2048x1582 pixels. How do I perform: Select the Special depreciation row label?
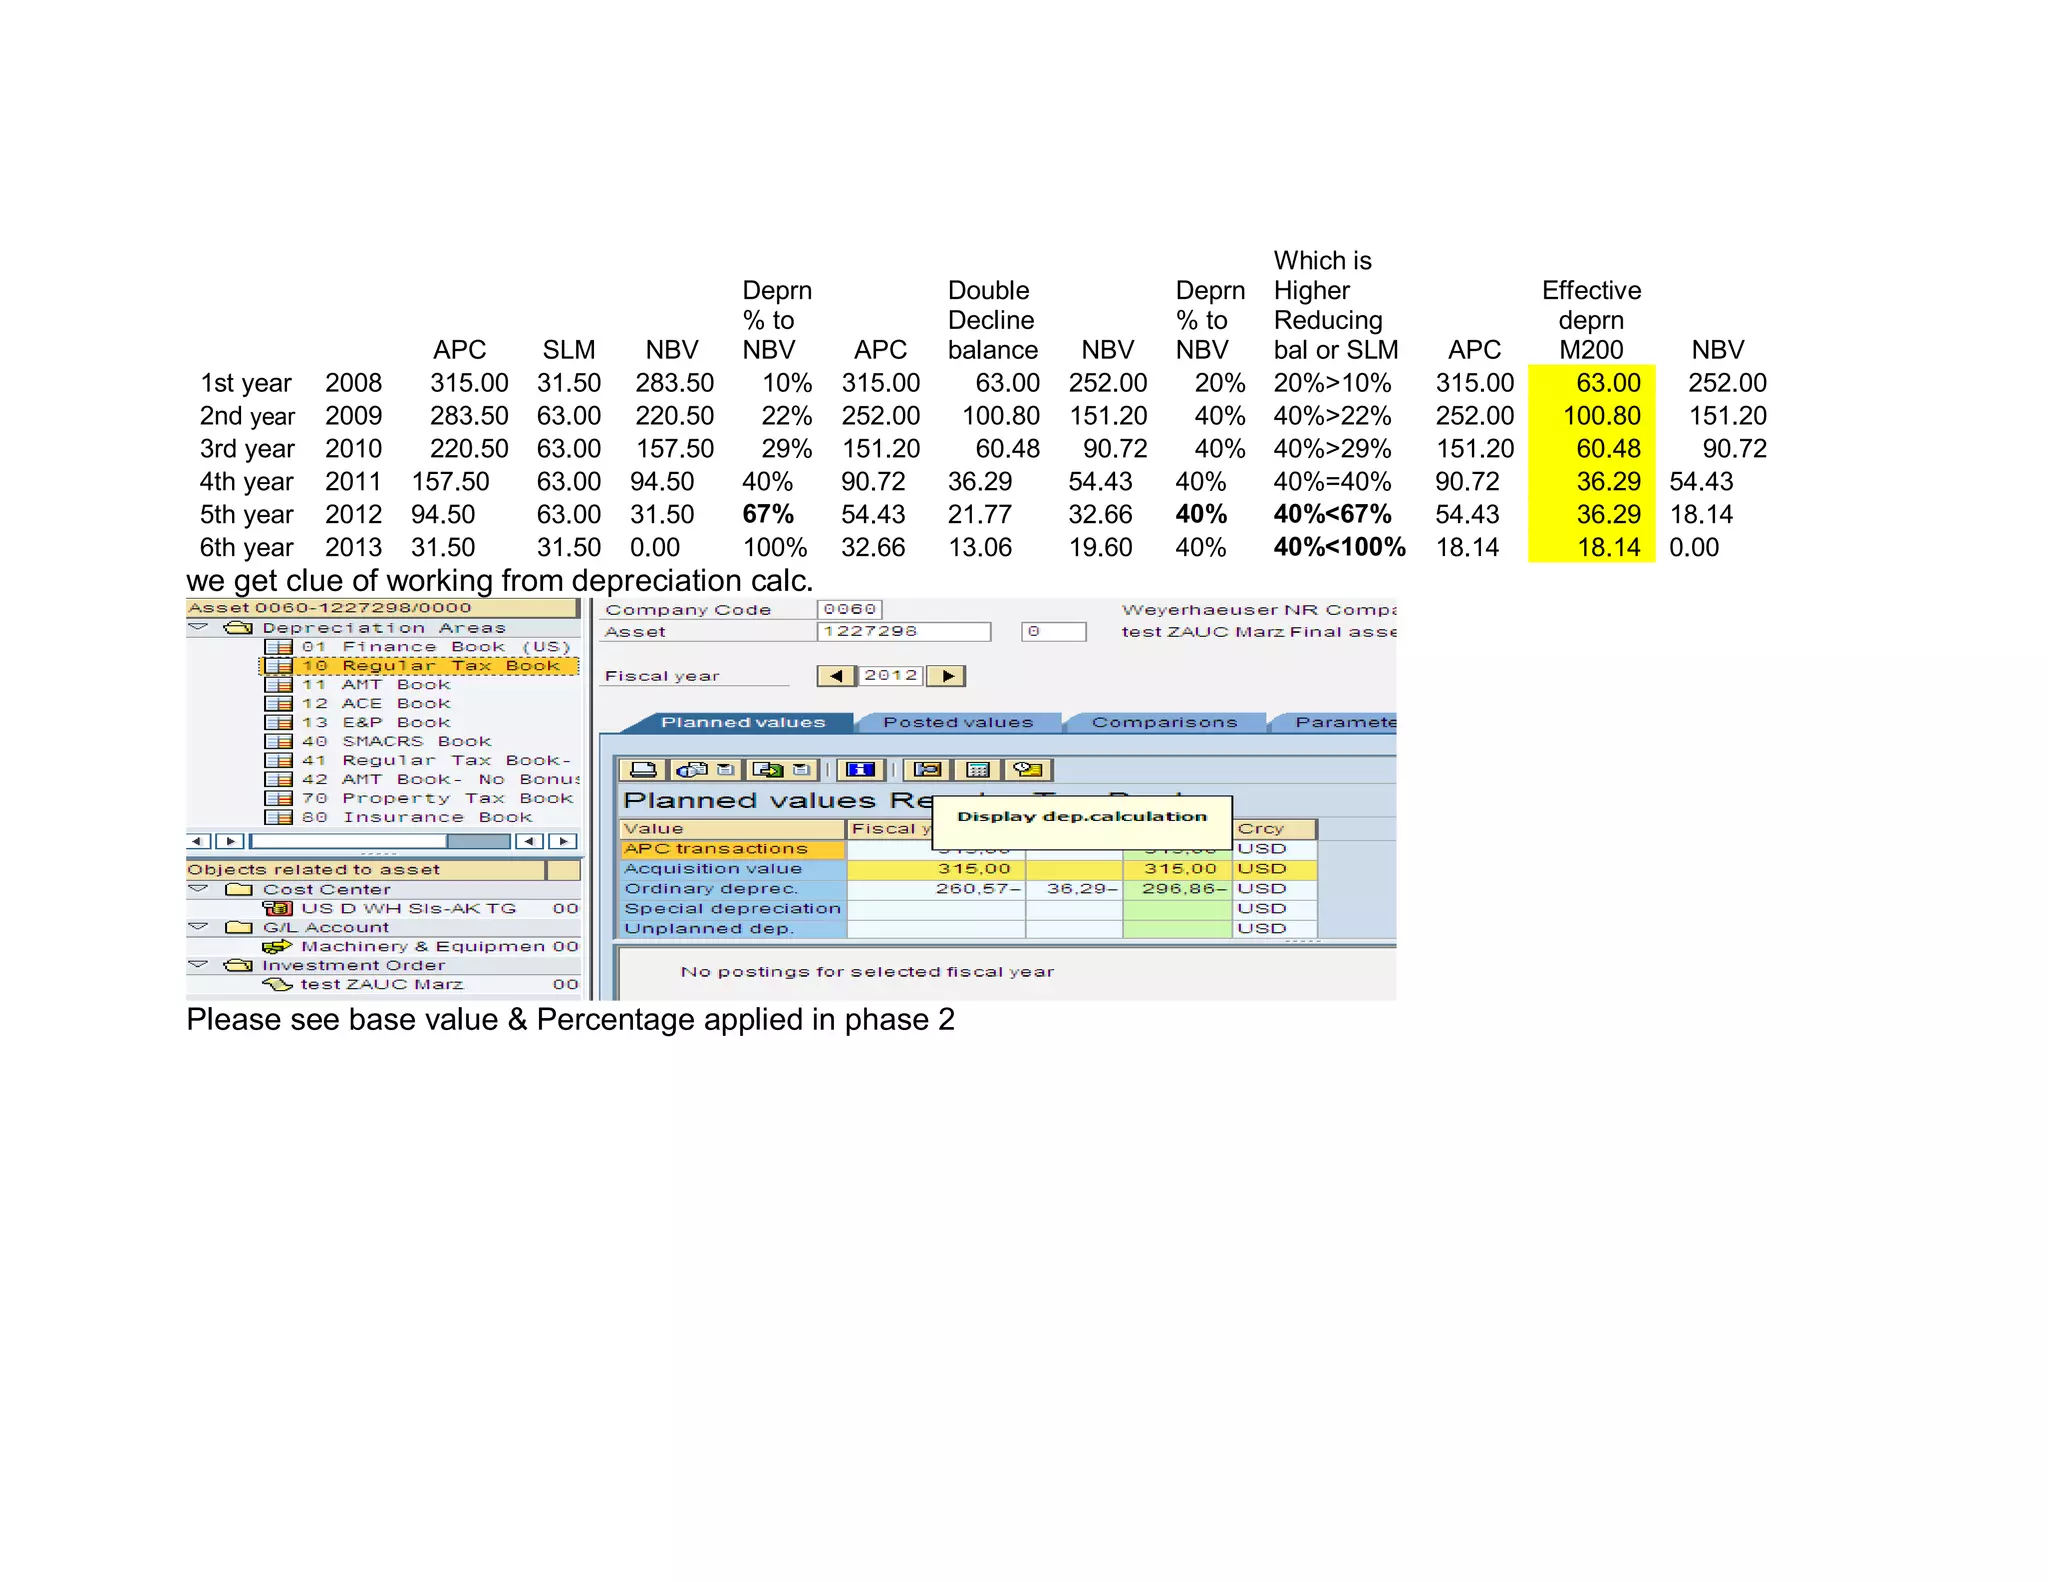coord(732,909)
